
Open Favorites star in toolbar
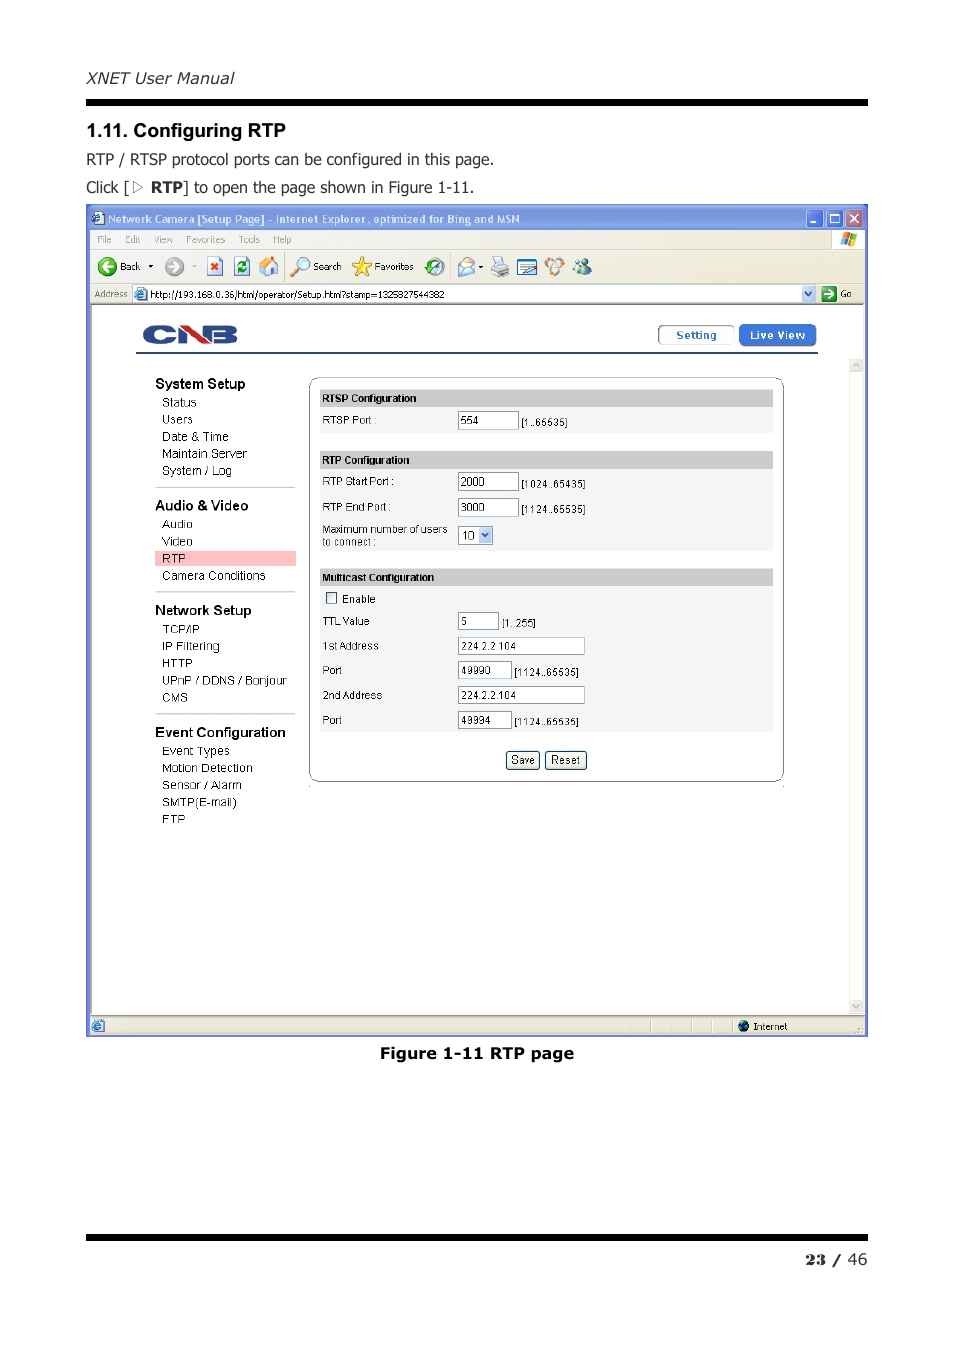click(362, 267)
